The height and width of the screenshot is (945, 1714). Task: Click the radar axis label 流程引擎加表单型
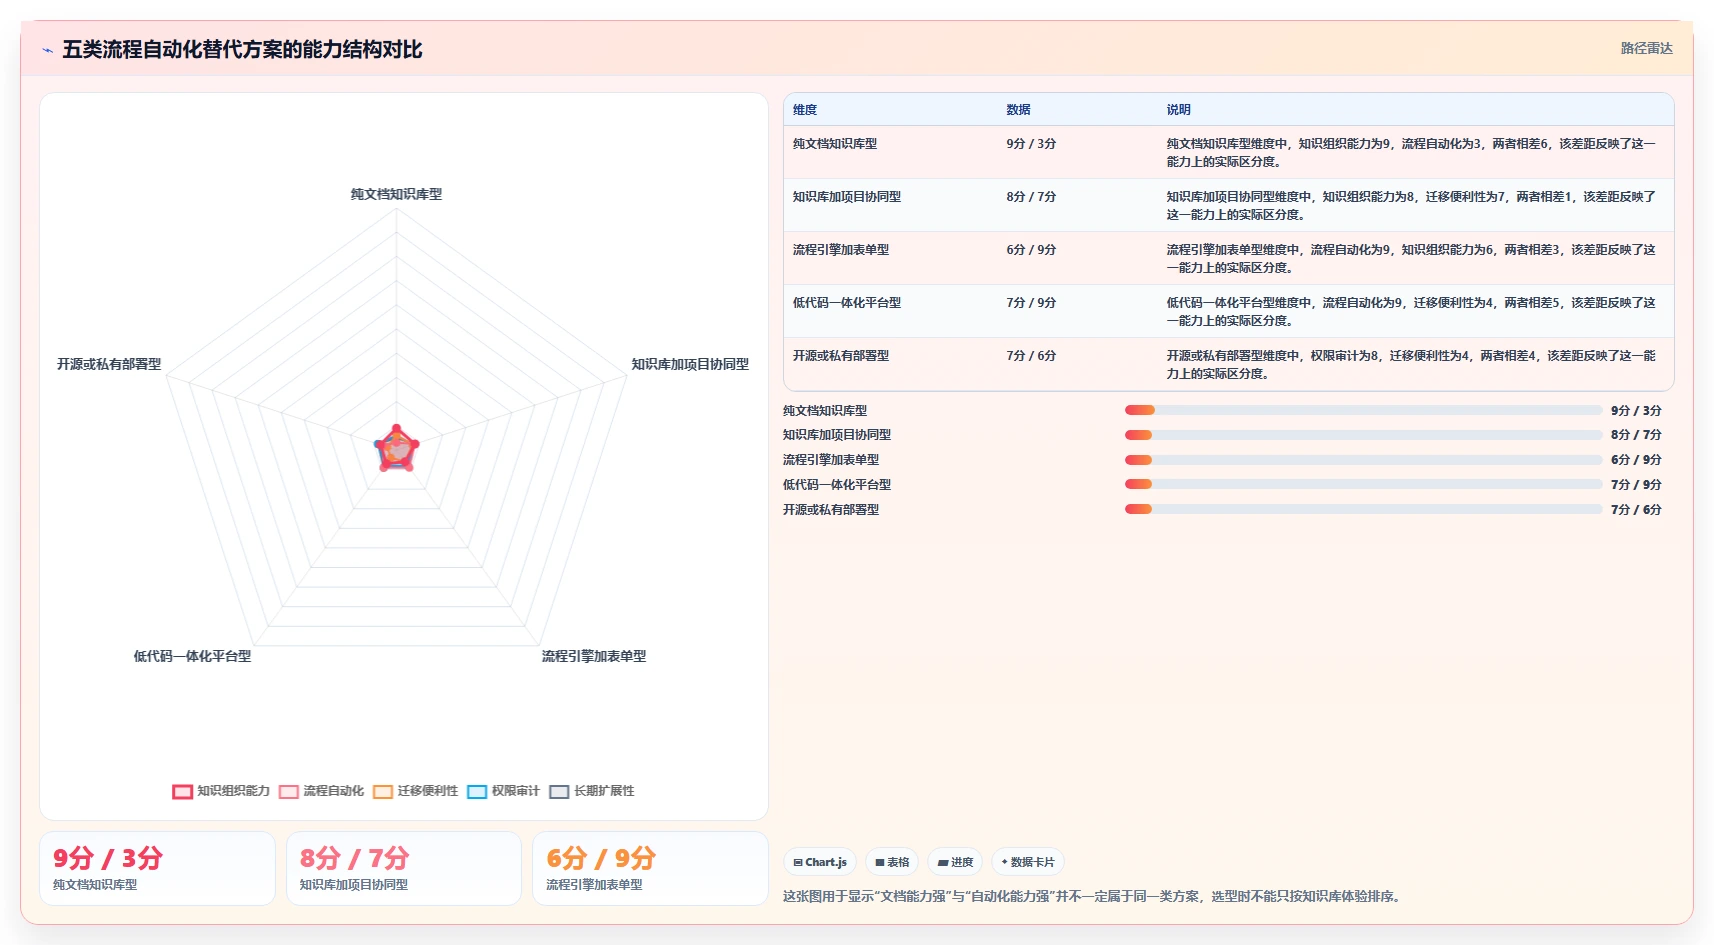(594, 656)
